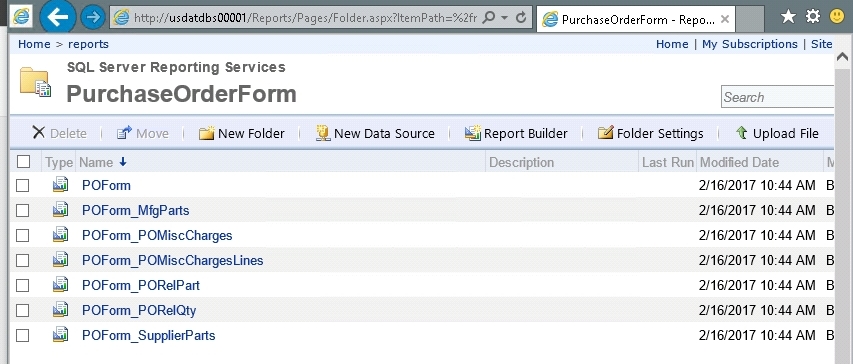The image size is (853, 364).
Task: Open Favorites with the star icon
Action: pyautogui.click(x=788, y=17)
